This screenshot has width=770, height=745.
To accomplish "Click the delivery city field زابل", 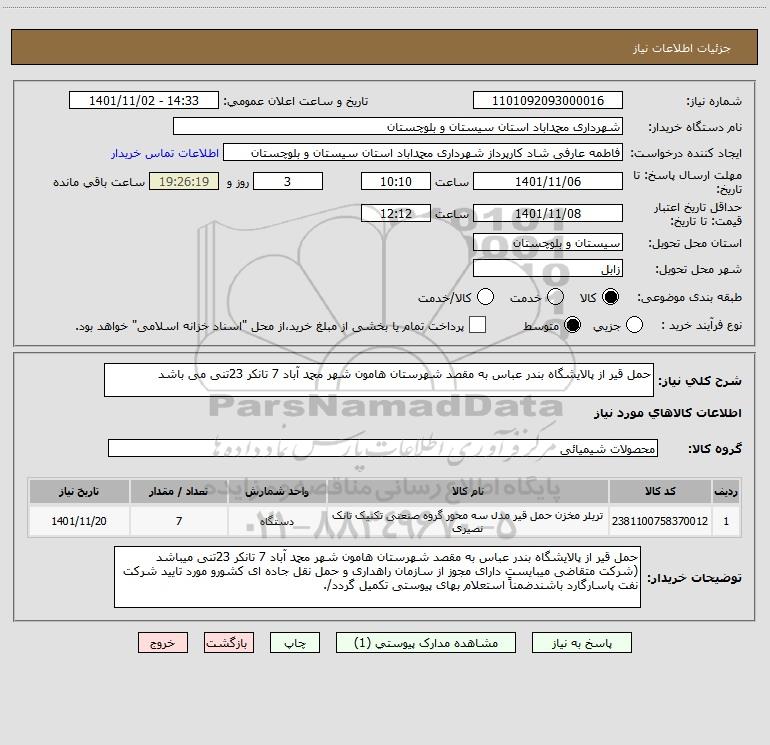I will pyautogui.click(x=548, y=269).
